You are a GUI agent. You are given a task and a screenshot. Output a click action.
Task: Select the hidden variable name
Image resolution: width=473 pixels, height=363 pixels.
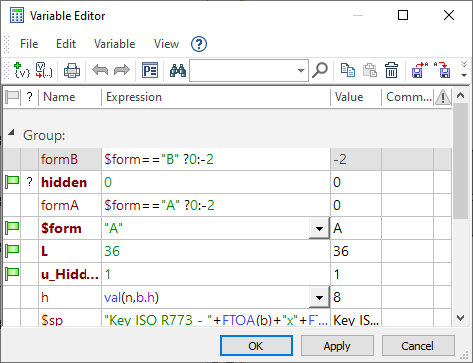[64, 182]
